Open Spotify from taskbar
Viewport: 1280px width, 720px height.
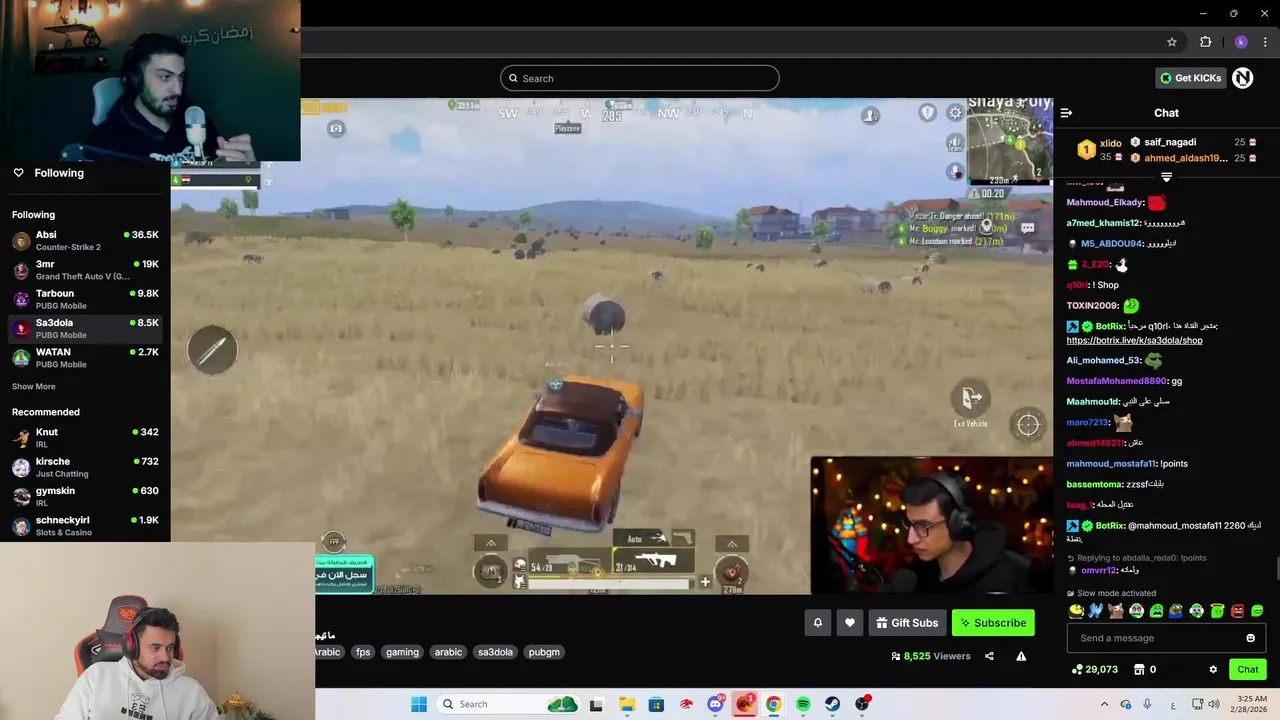[803, 704]
